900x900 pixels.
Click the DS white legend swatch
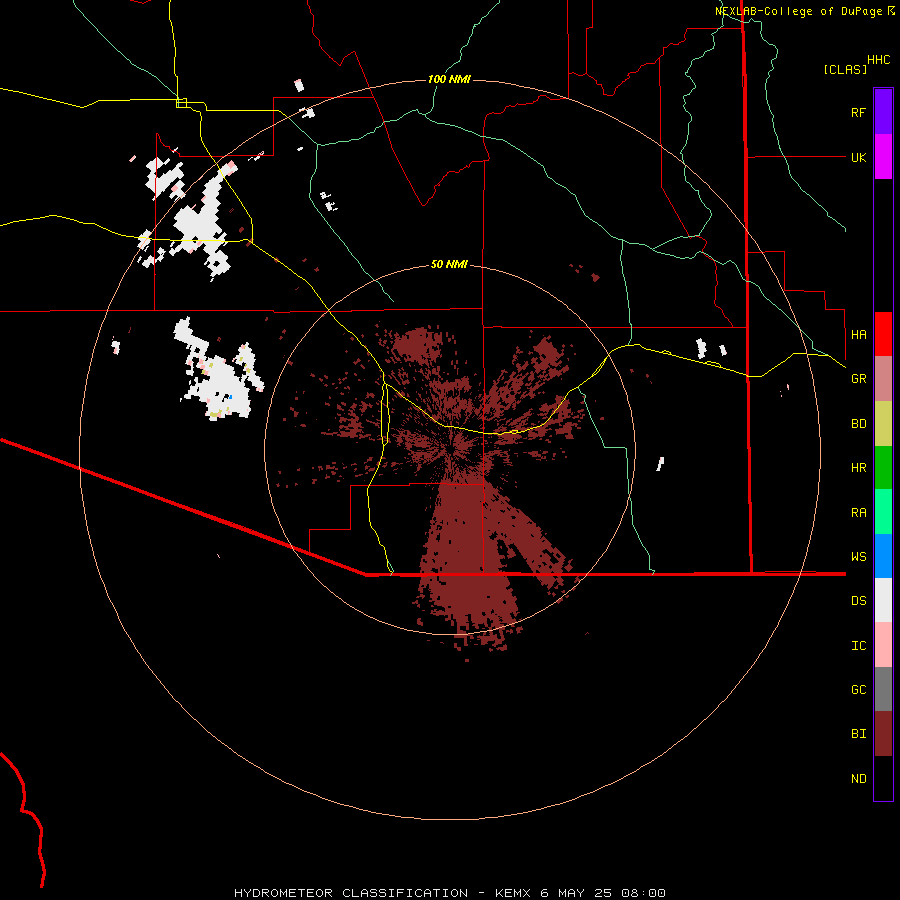pyautogui.click(x=883, y=600)
